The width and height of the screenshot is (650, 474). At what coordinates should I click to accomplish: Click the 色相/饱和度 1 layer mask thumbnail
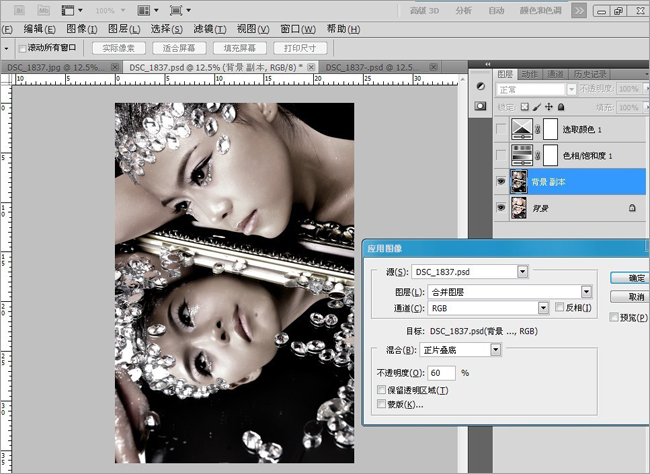click(552, 154)
